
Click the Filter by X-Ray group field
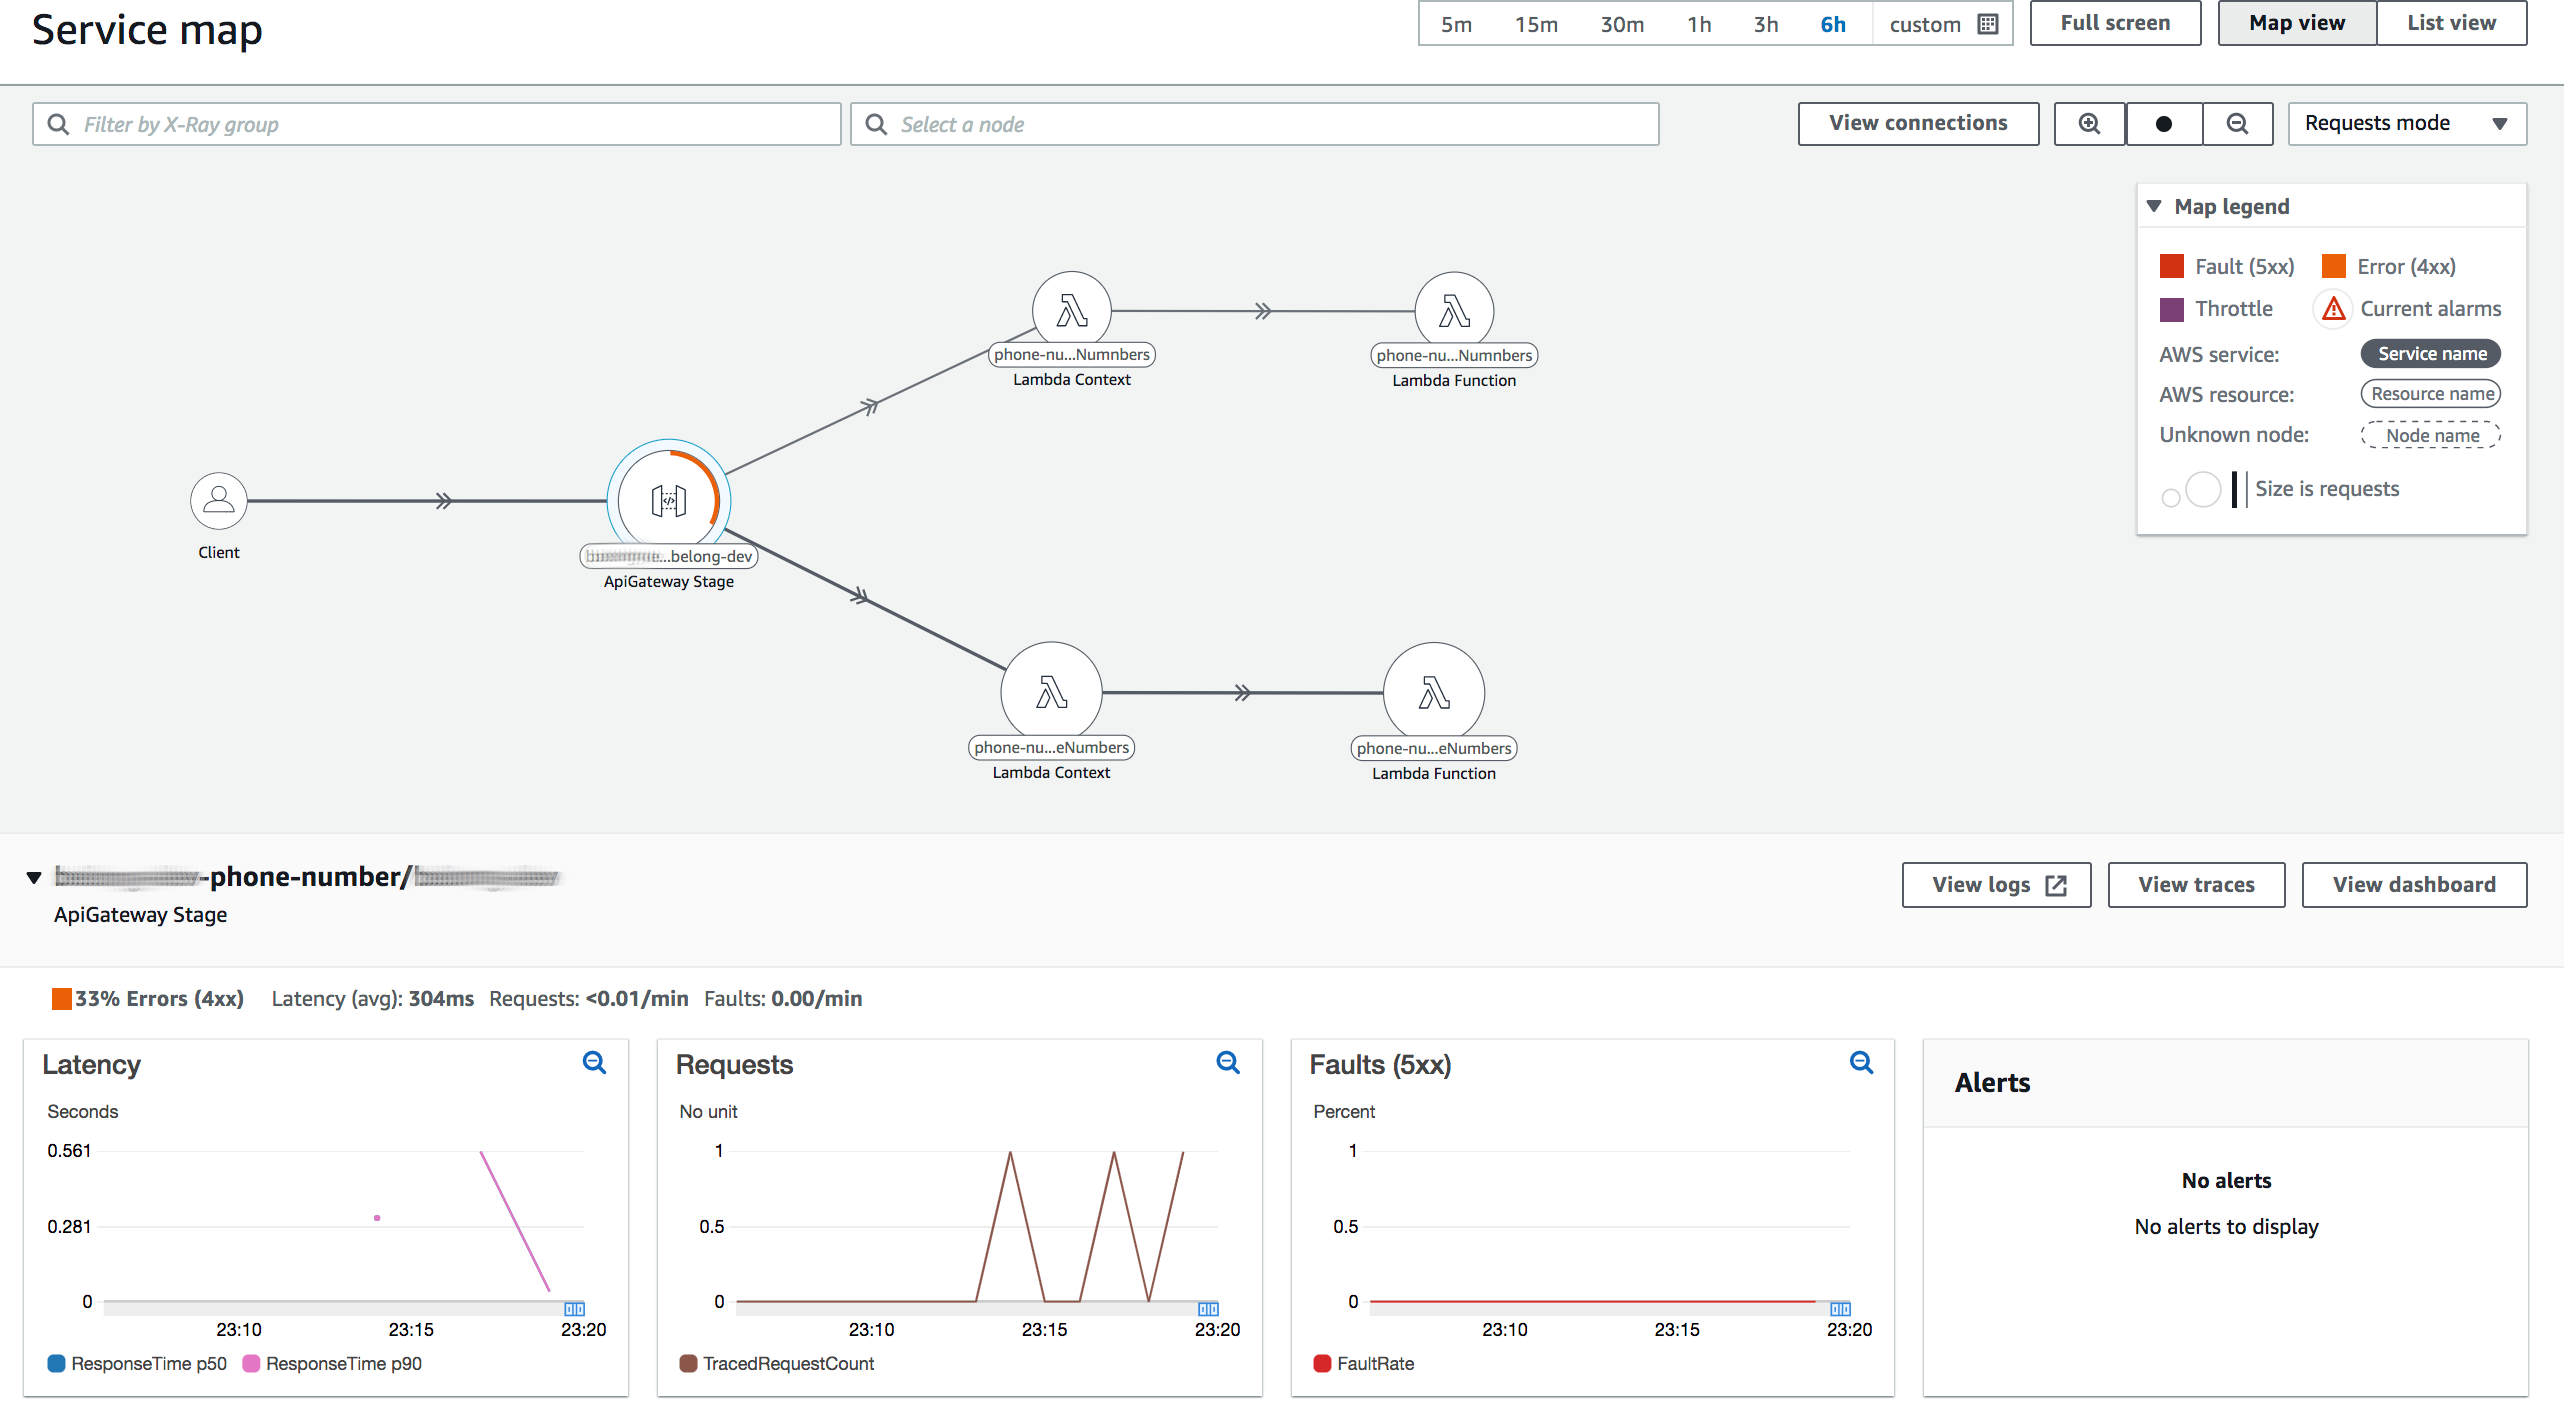(x=436, y=124)
